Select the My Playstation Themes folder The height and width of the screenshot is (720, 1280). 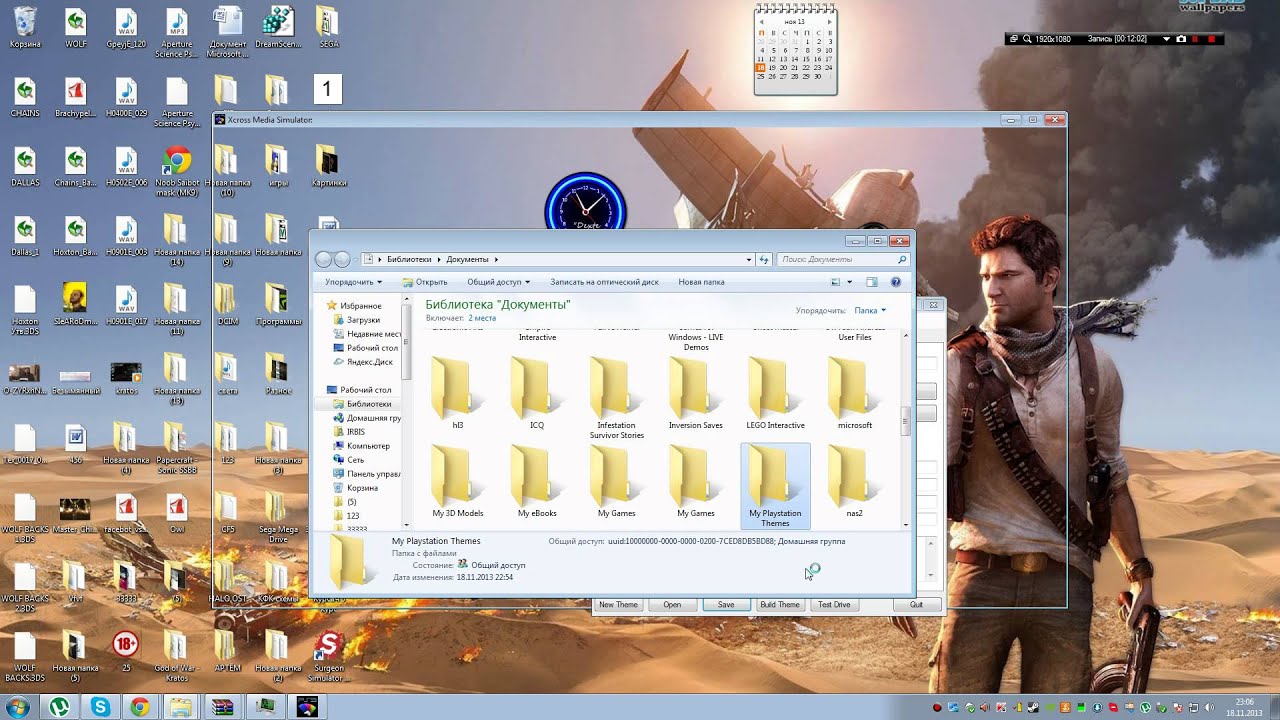[x=775, y=486]
